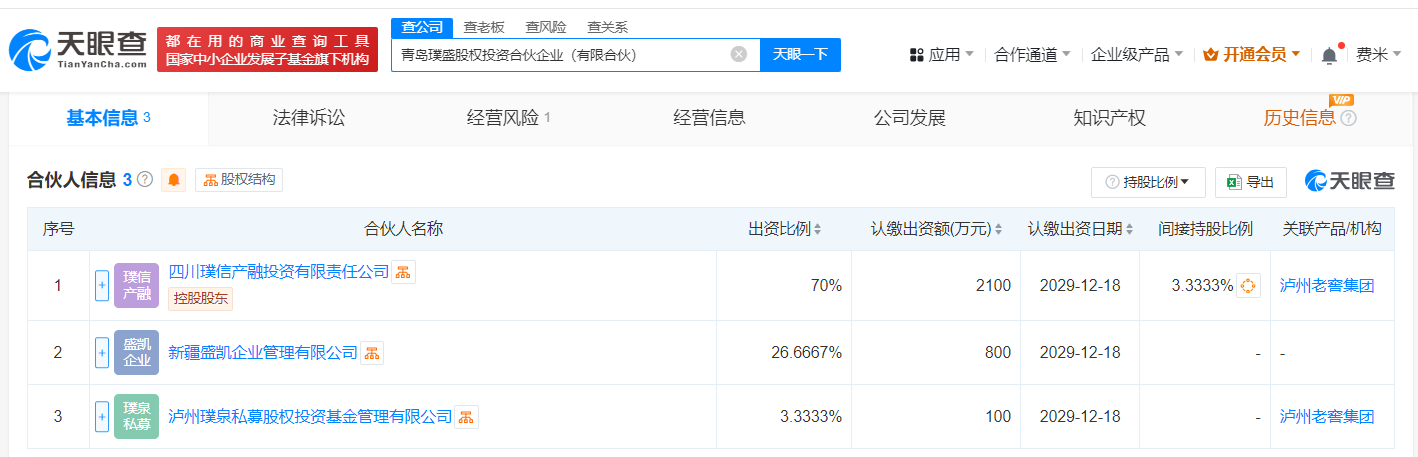The width and height of the screenshot is (1418, 457).
Task: Open equity chart icon beside 新疆盛凯企业管理有限公司
Action: [372, 353]
